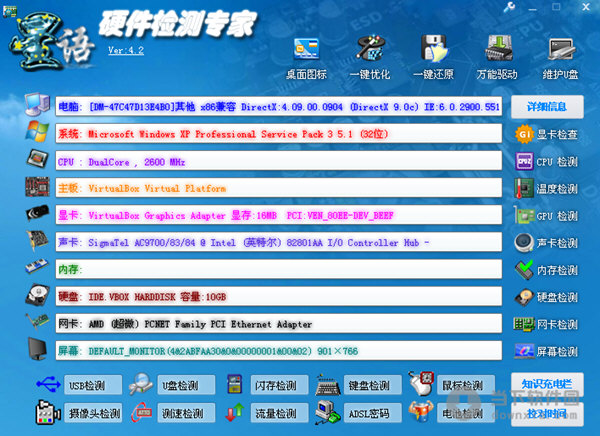The width and height of the screenshot is (600, 436).
Task: Click the magnifier U盘 detection icon
Action: coord(141,384)
